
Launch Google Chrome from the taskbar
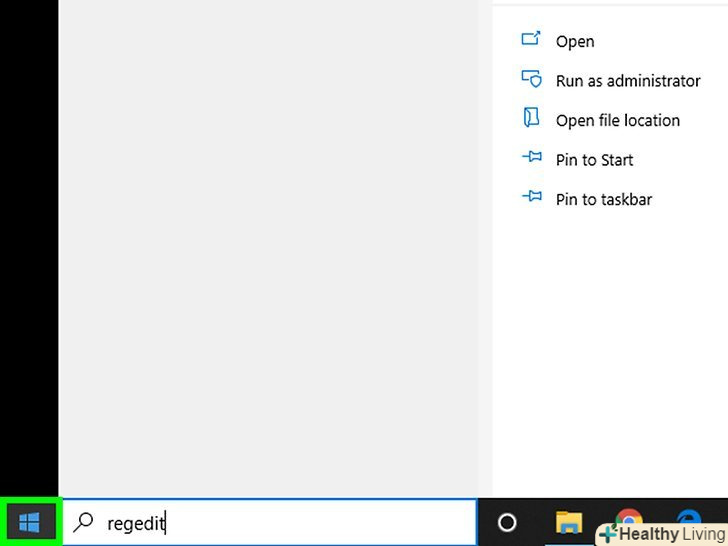629,518
